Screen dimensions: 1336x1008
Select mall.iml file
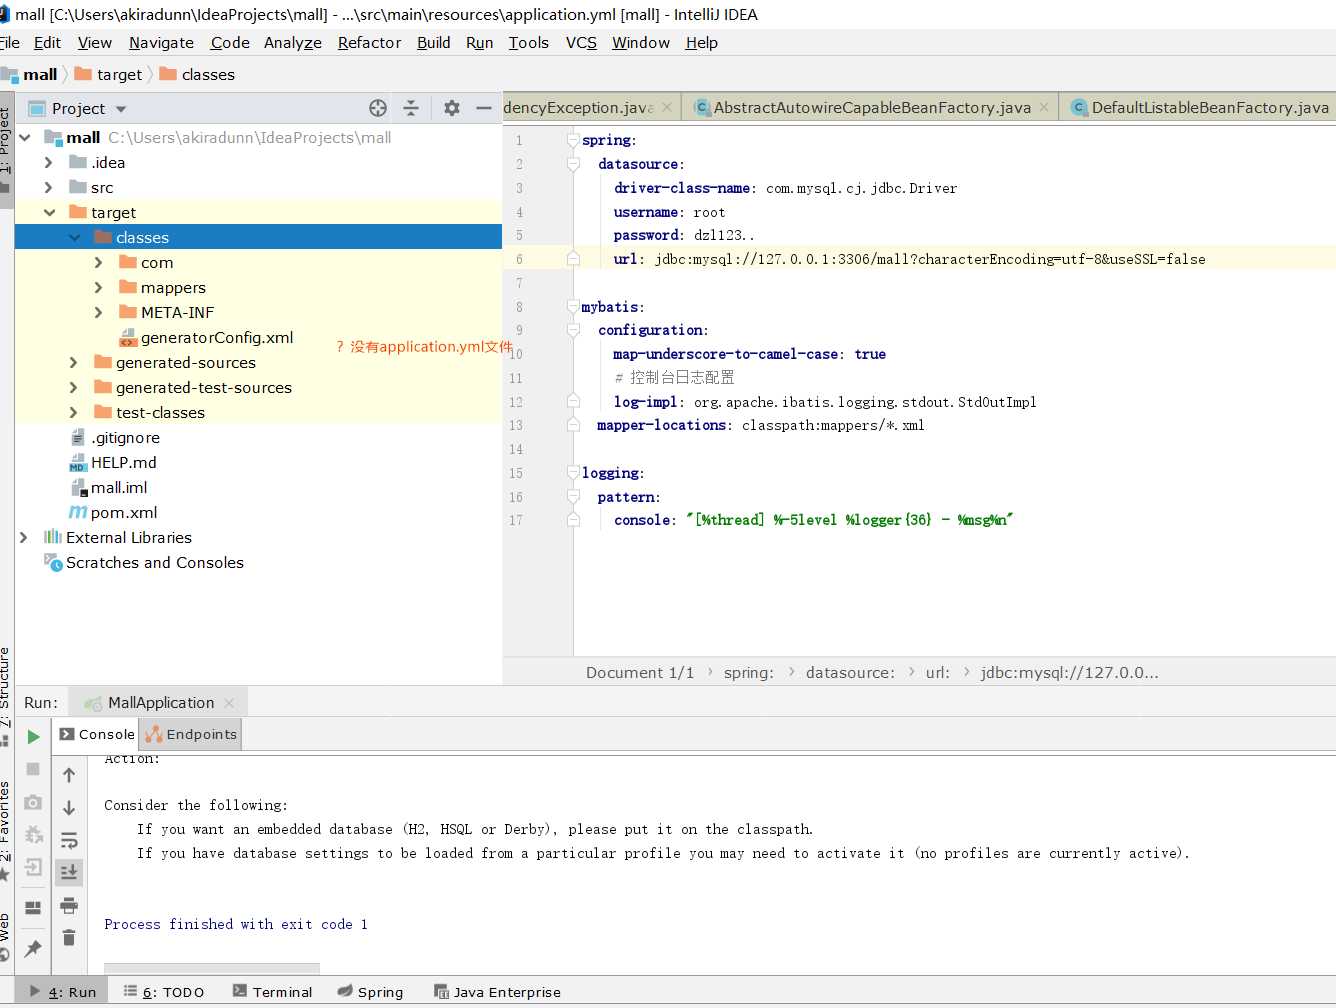pyautogui.click(x=119, y=487)
